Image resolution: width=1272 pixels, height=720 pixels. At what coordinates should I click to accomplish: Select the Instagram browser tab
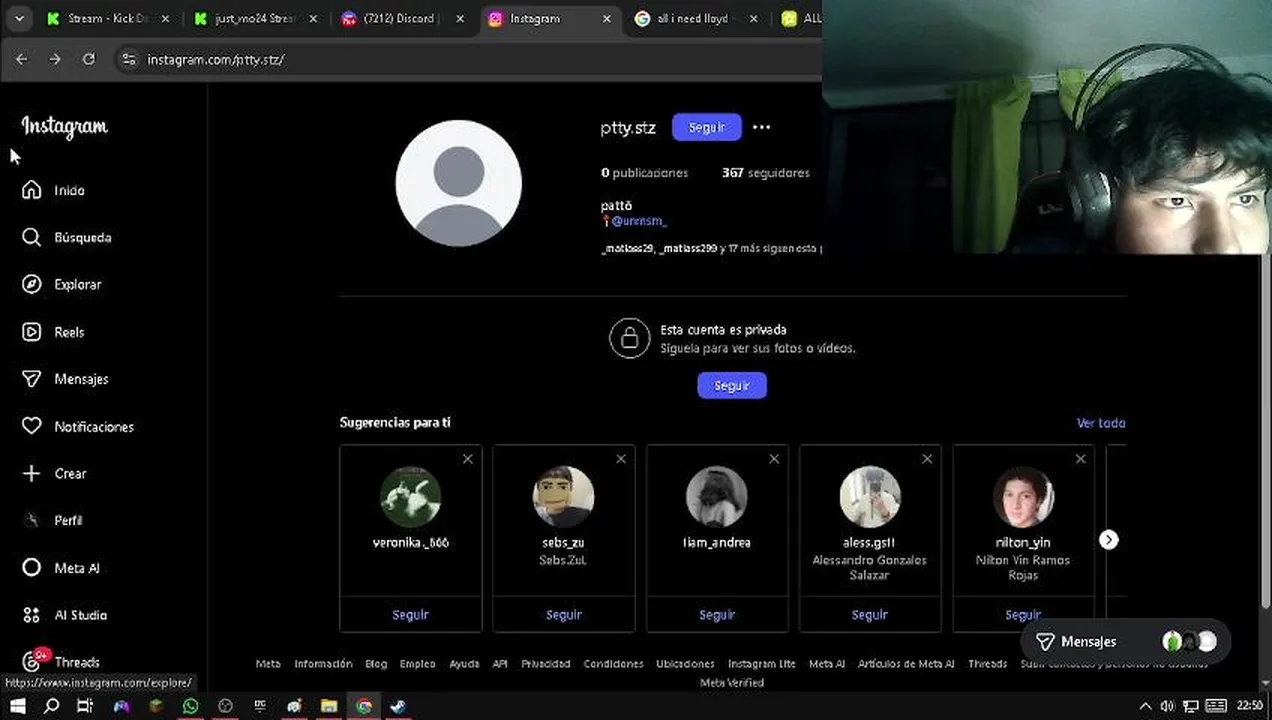(x=549, y=19)
